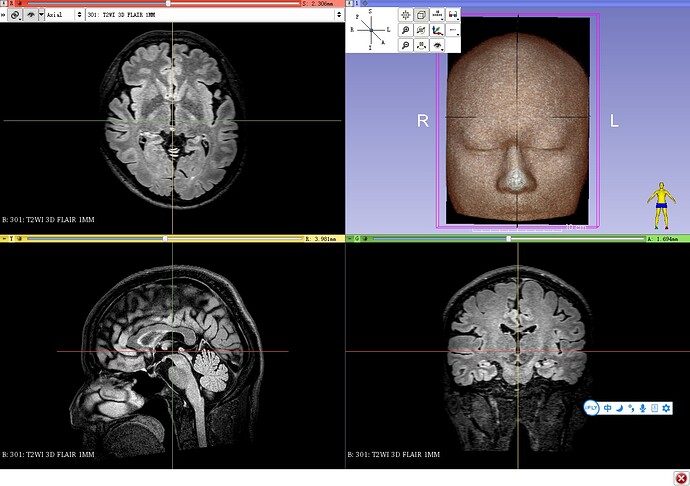690x486 pixels.
Task: Reset green slice field of view icon
Action: click(364, 239)
